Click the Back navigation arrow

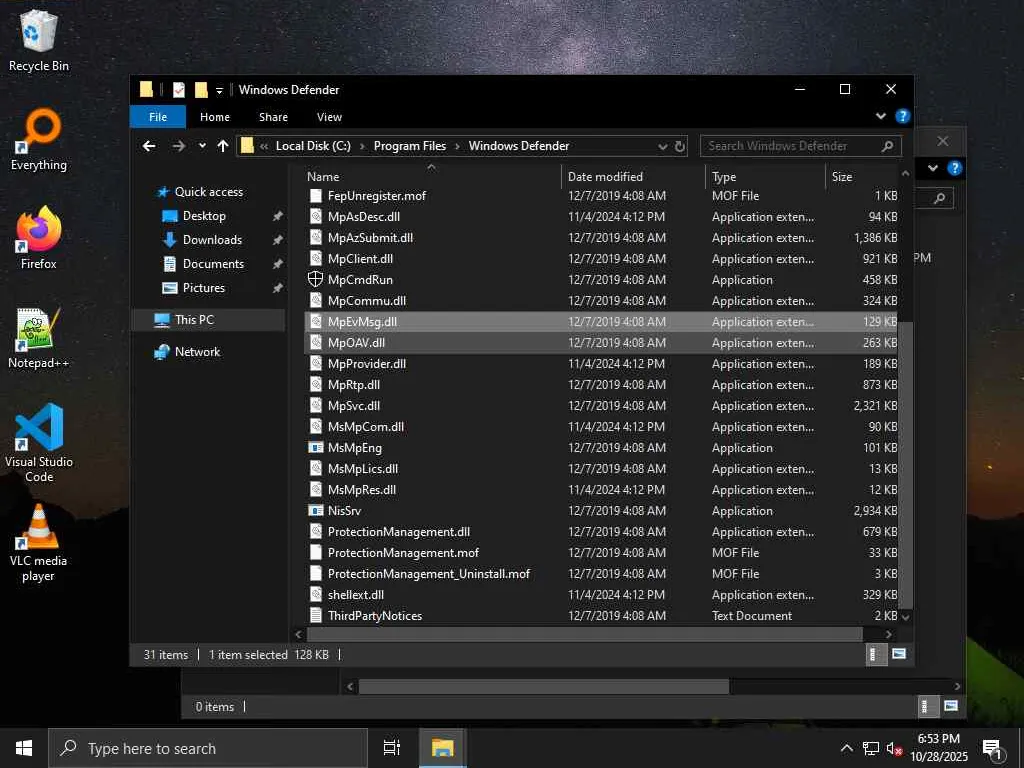150,146
